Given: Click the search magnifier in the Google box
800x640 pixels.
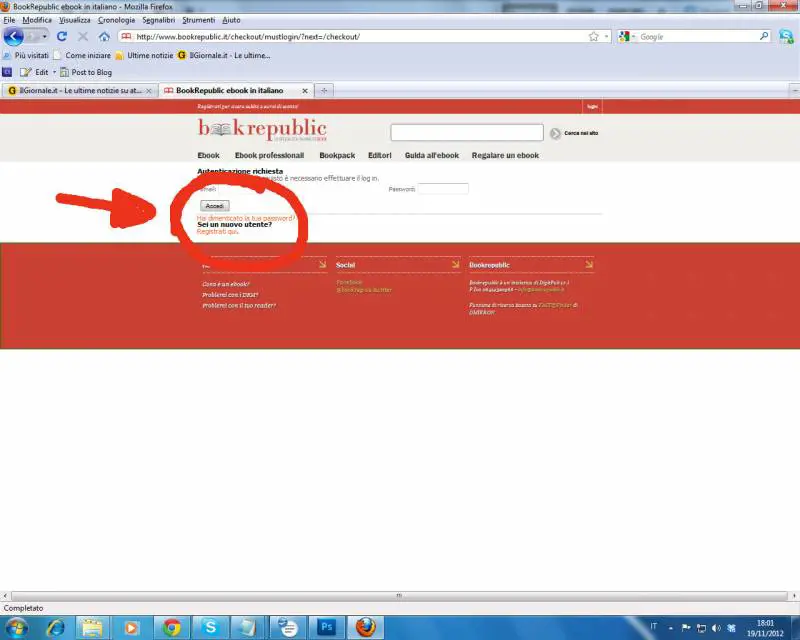Looking at the screenshot, I should (764, 36).
